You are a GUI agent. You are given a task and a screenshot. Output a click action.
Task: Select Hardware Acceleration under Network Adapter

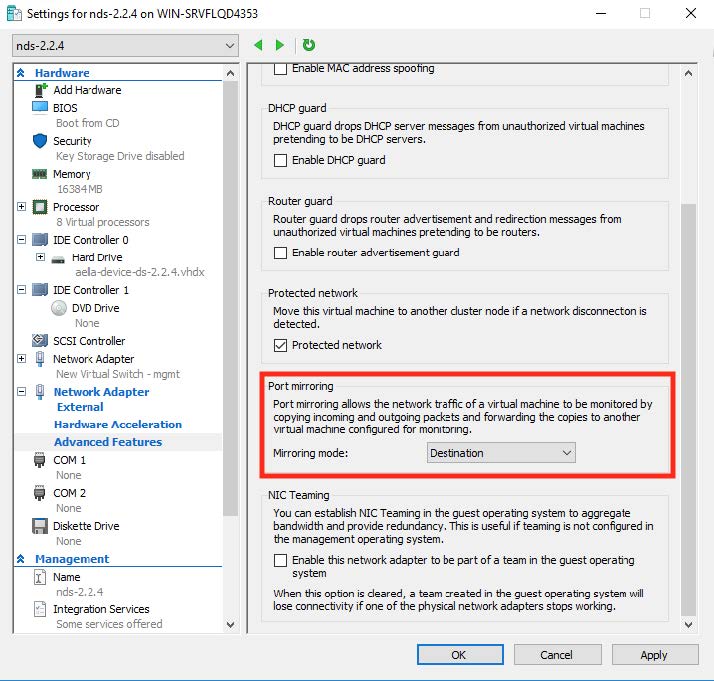[x=117, y=424]
